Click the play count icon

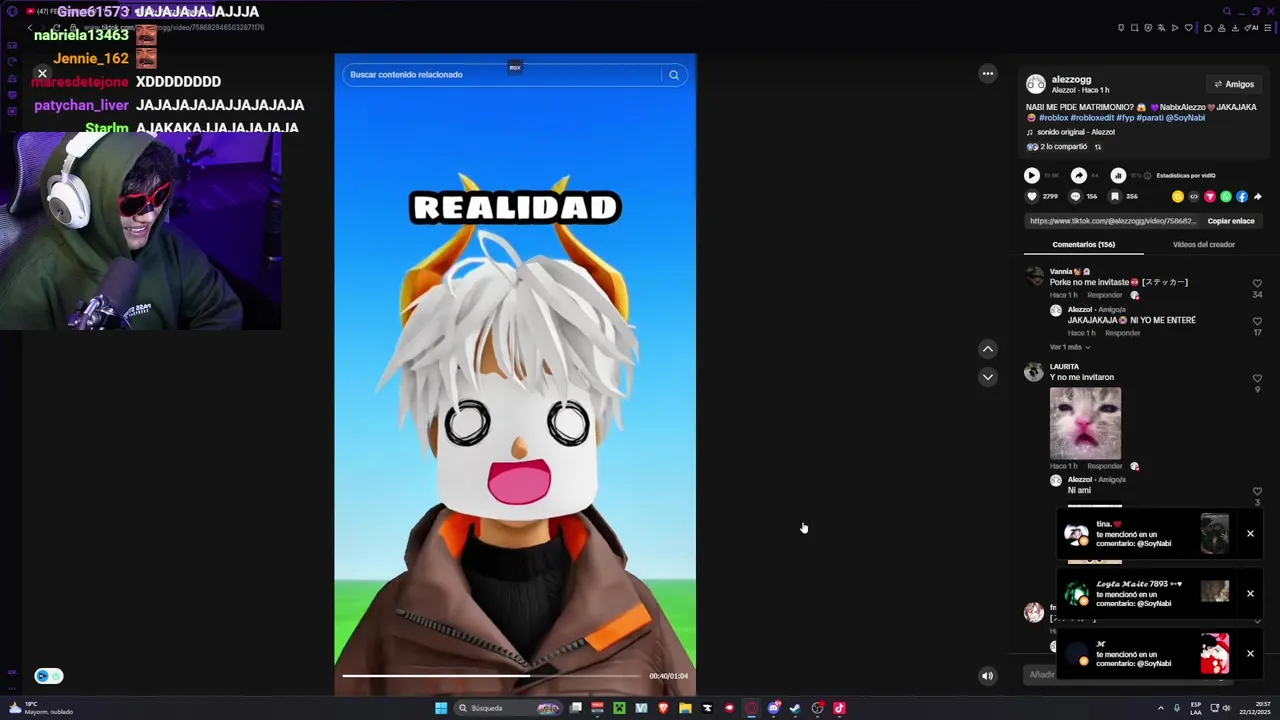(1032, 175)
